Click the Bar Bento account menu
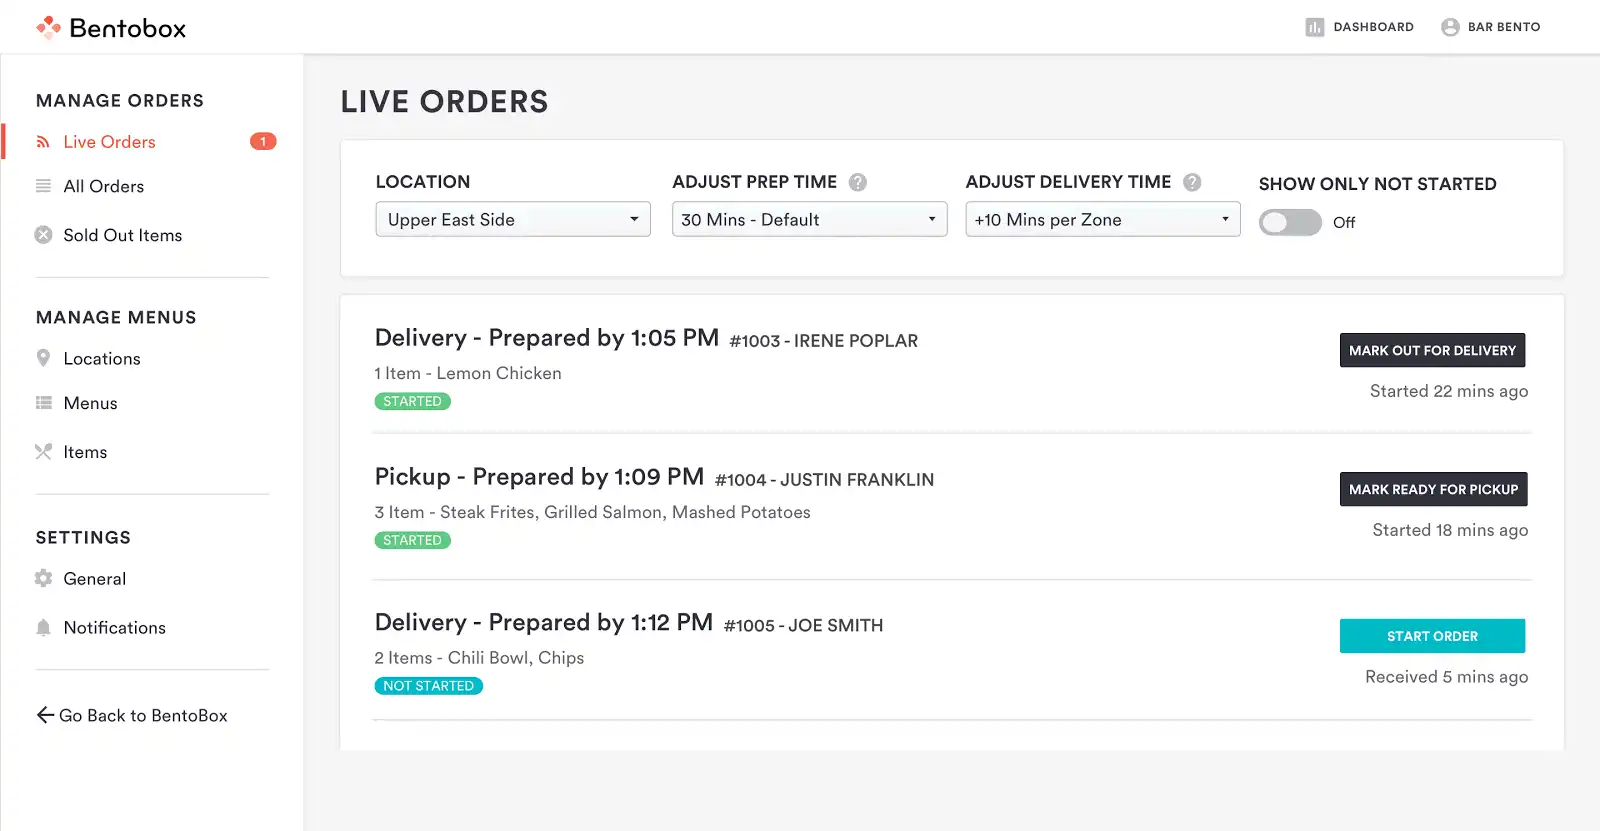 [1490, 27]
